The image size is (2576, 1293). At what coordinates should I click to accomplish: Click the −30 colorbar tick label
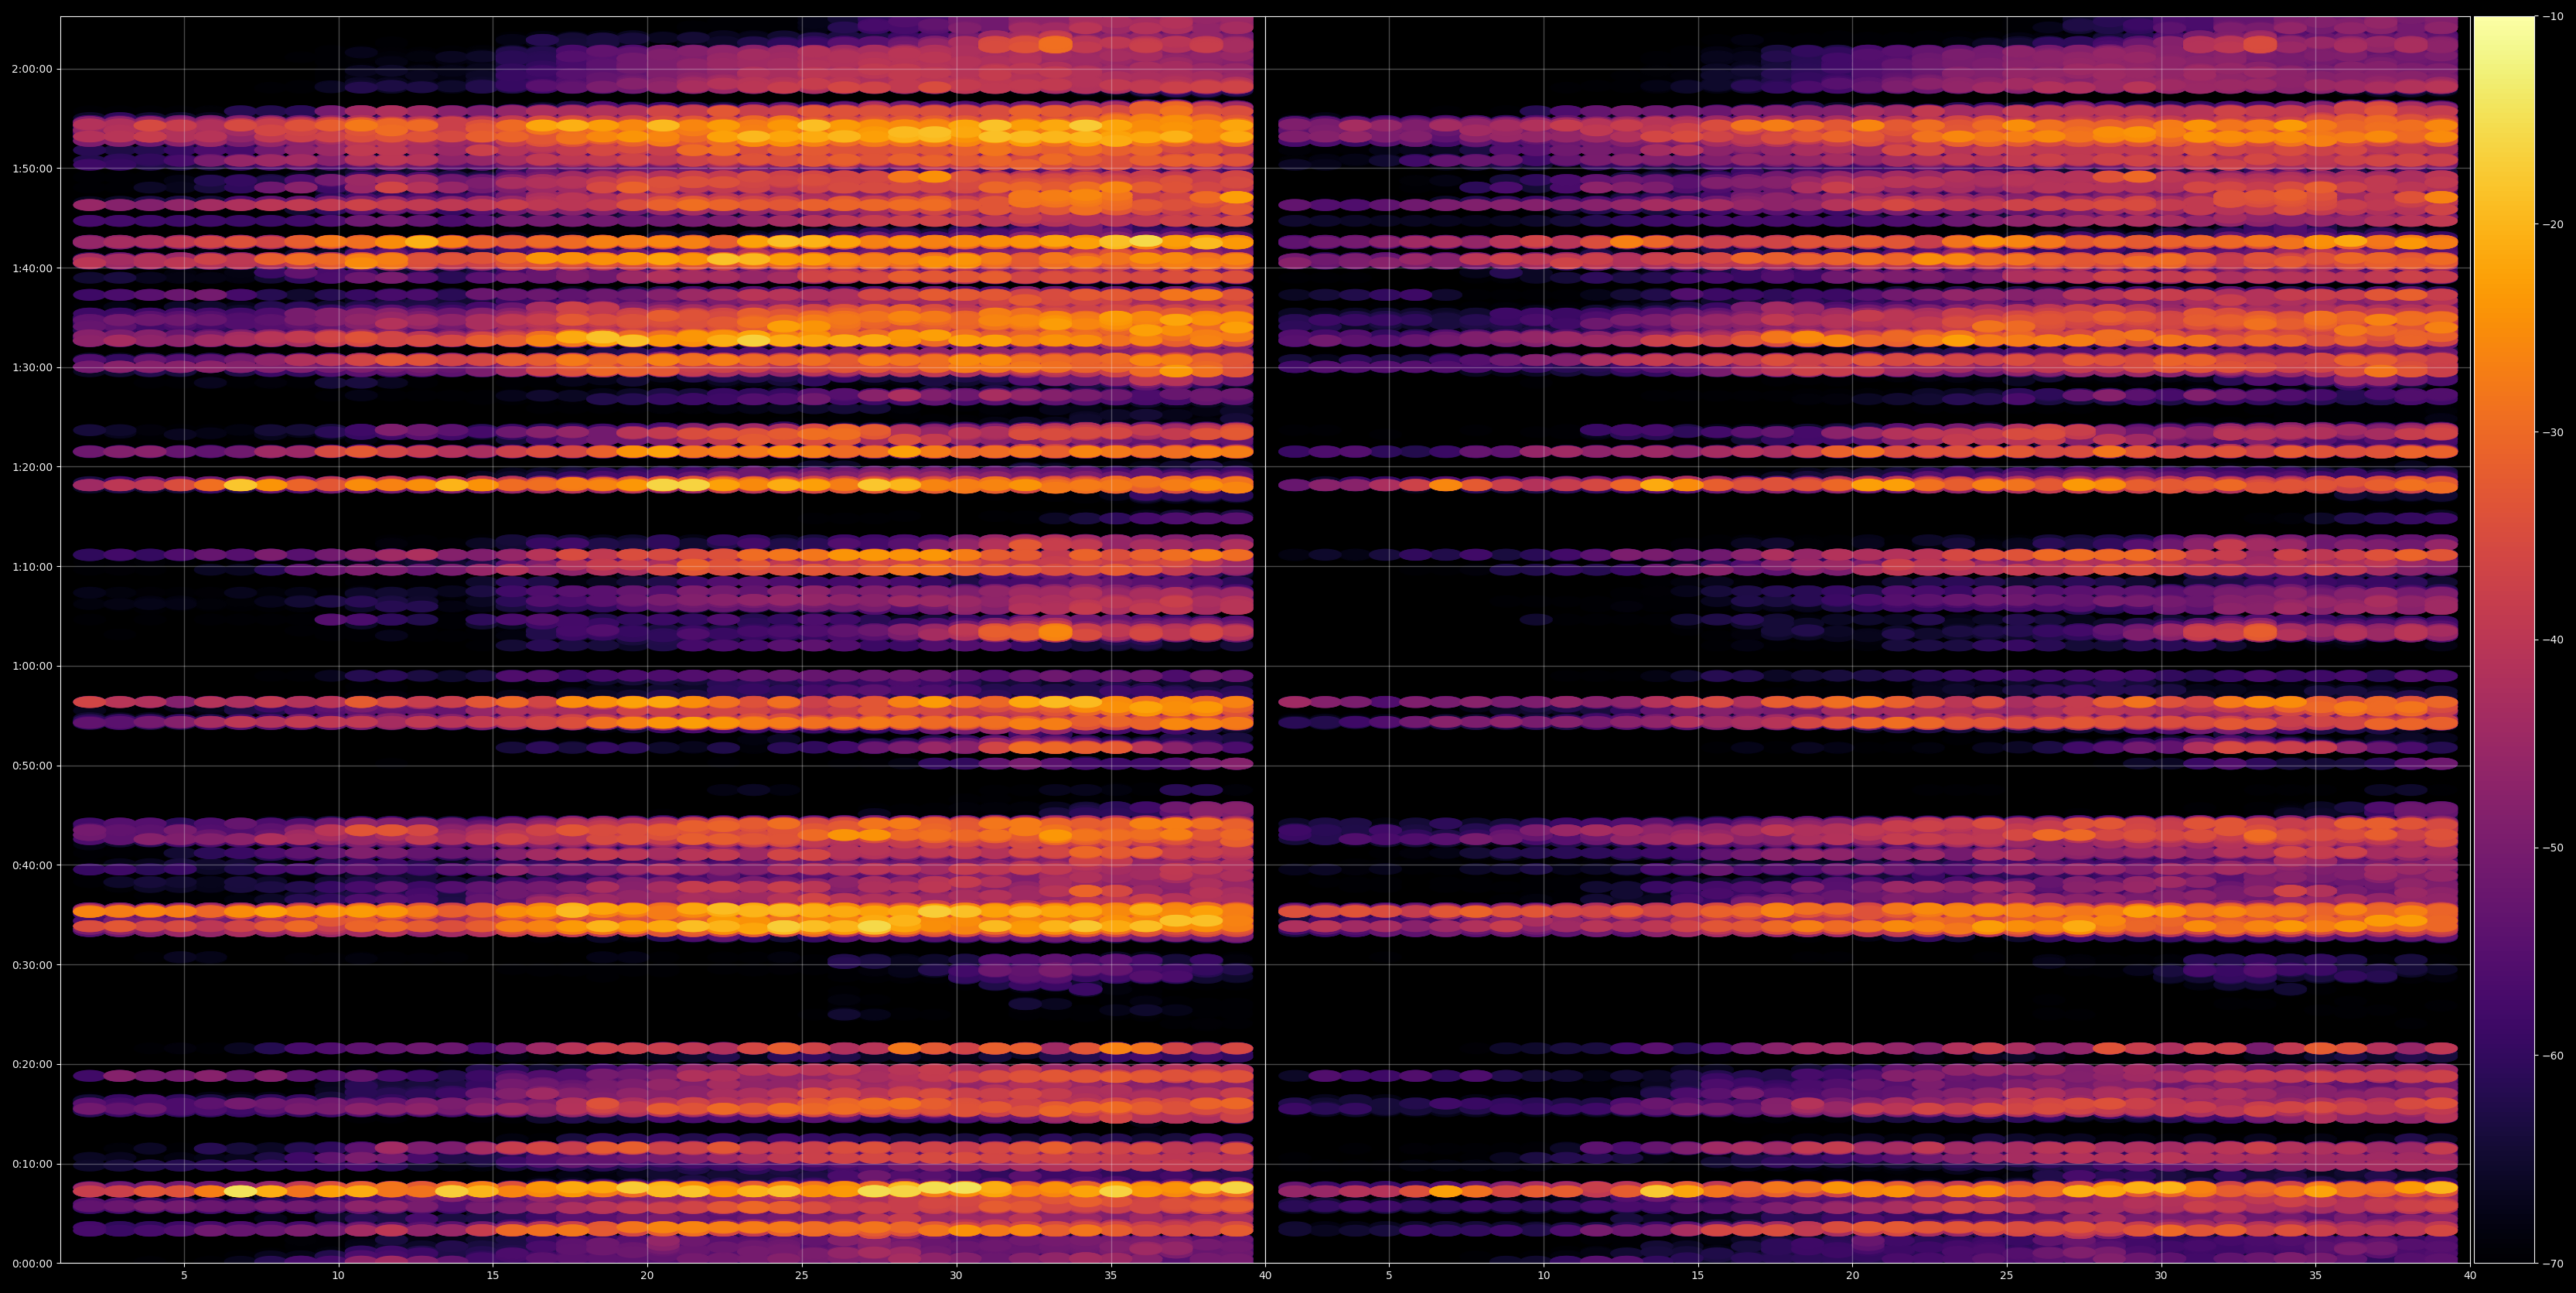(2553, 432)
